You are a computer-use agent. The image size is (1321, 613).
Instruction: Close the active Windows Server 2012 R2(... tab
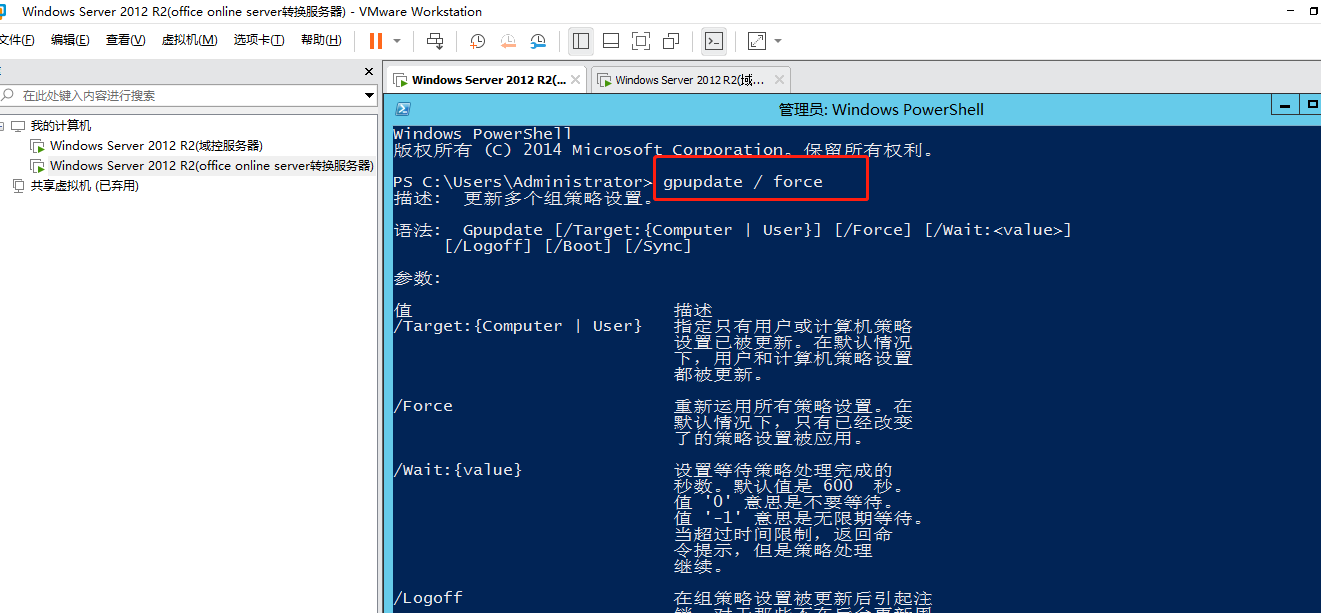pyautogui.click(x=577, y=80)
